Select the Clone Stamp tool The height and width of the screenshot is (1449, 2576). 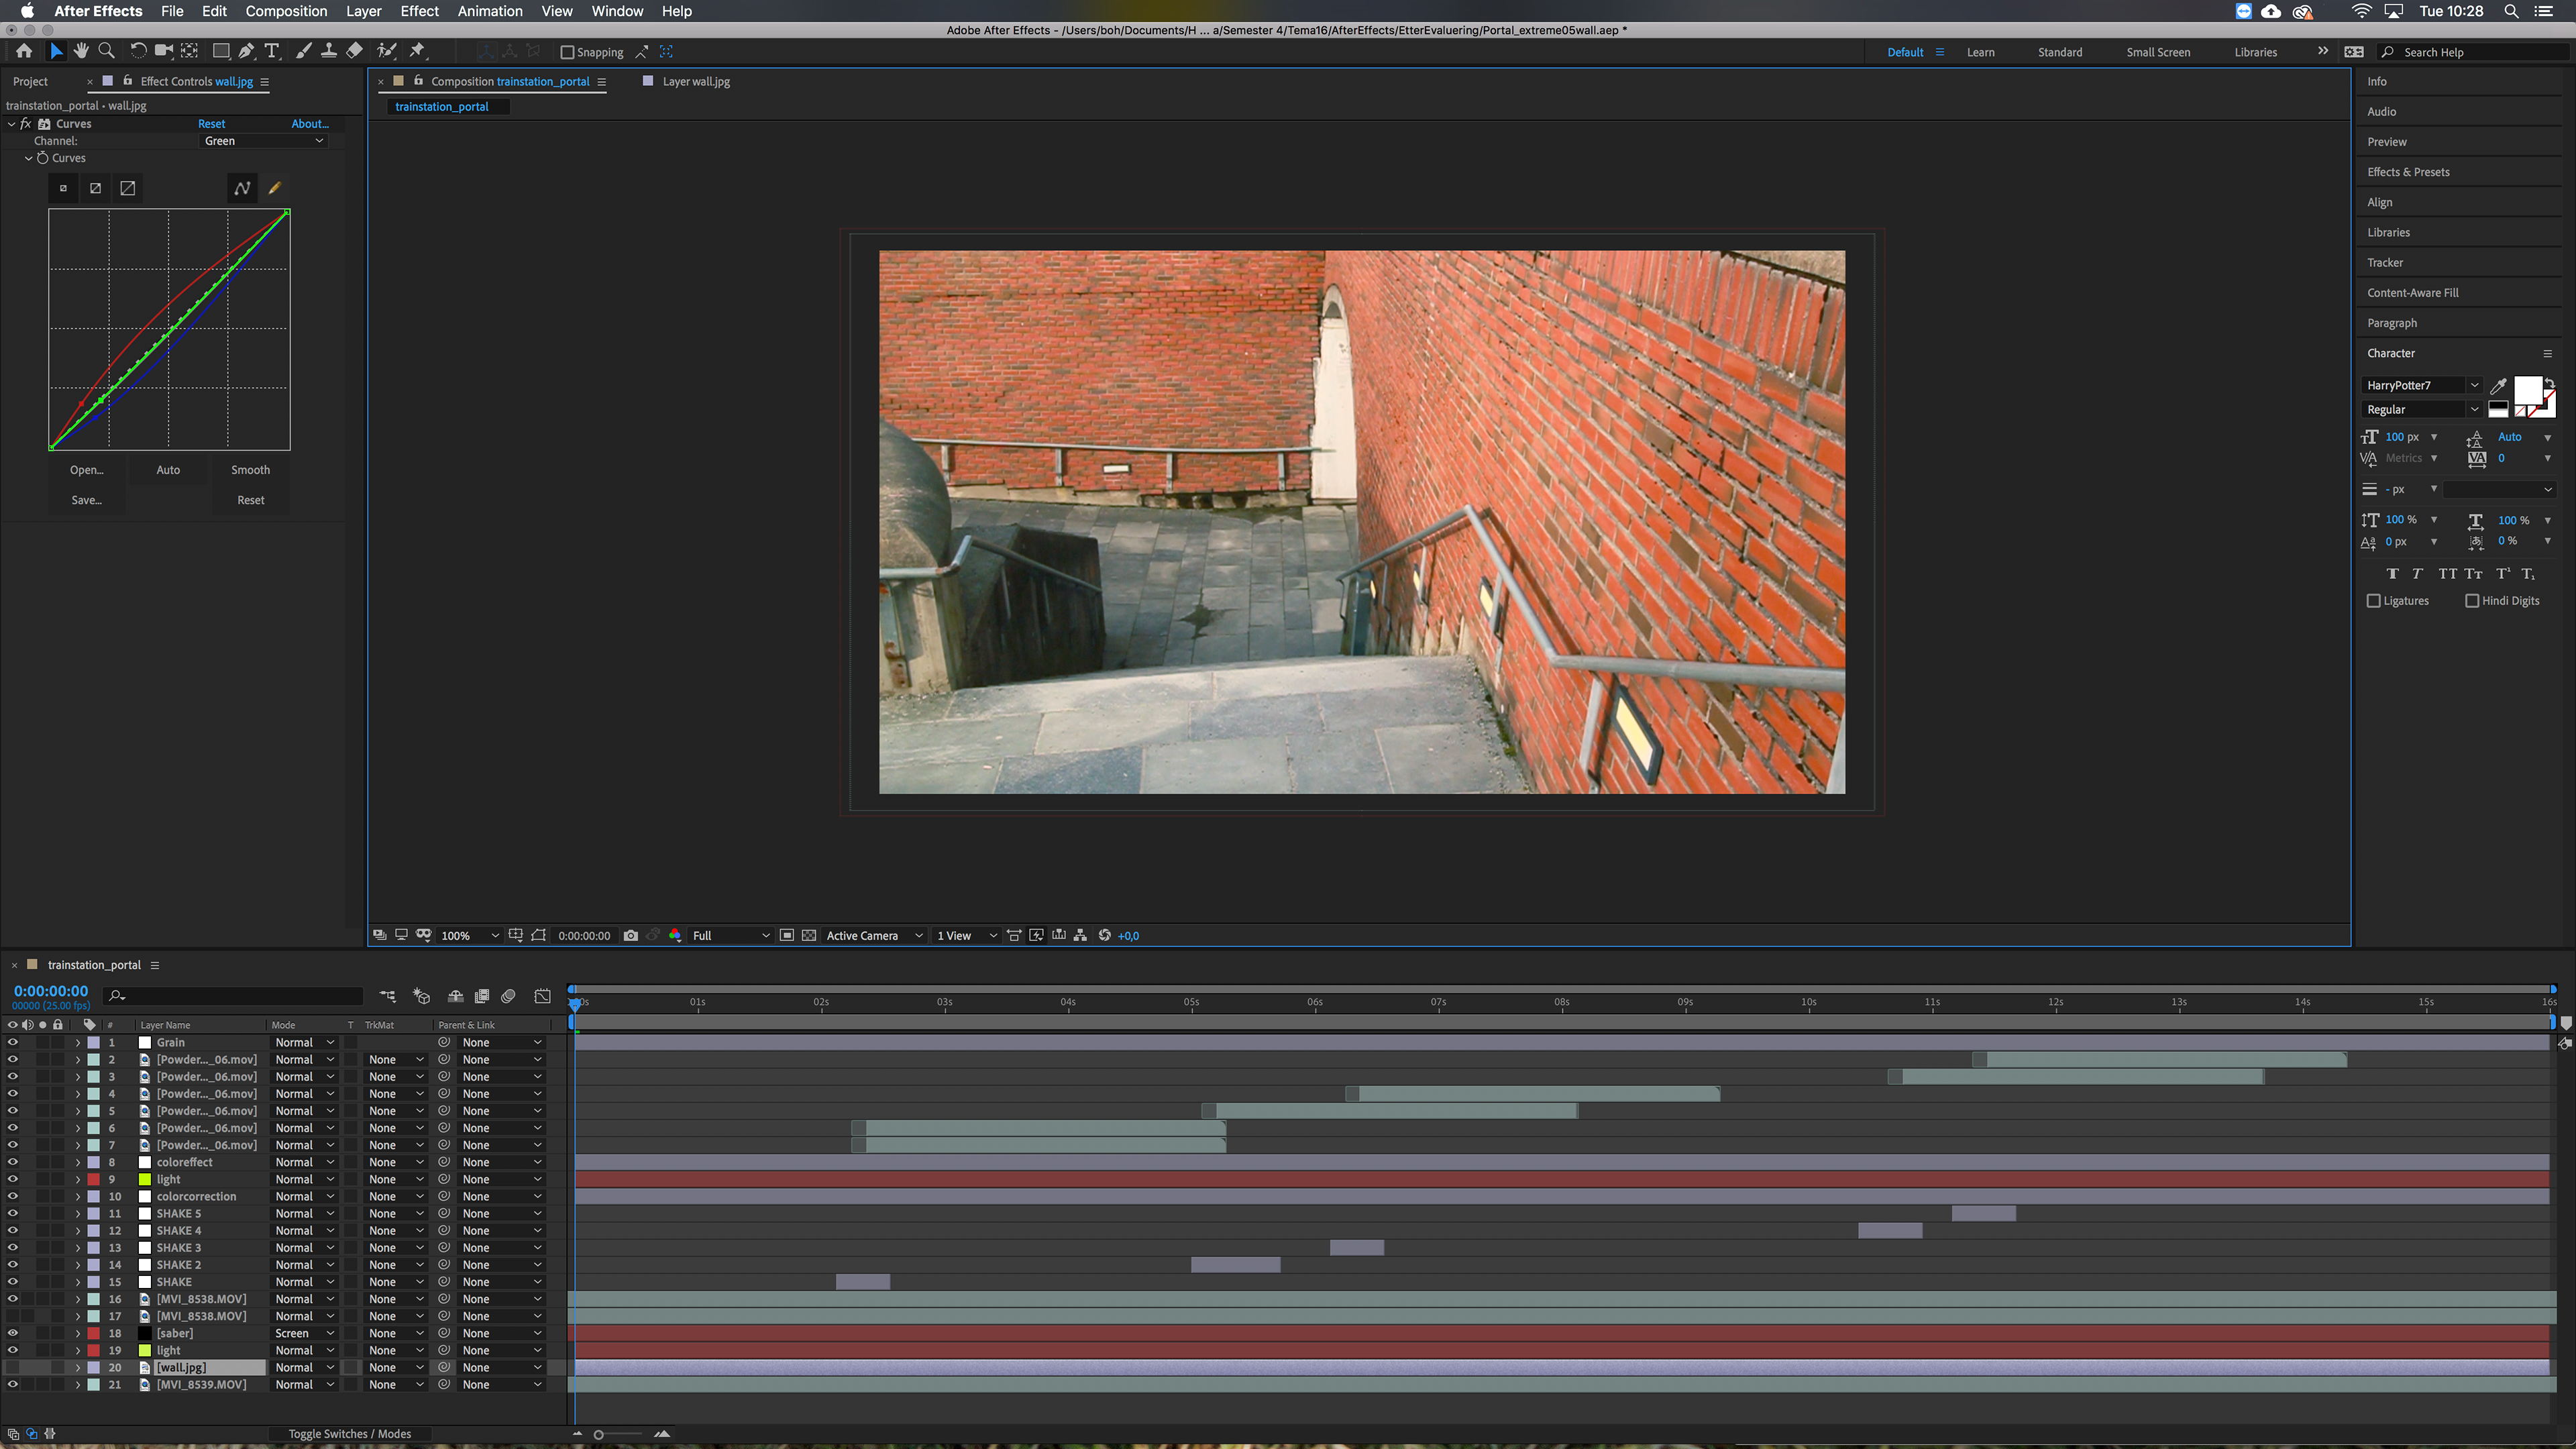(x=328, y=51)
